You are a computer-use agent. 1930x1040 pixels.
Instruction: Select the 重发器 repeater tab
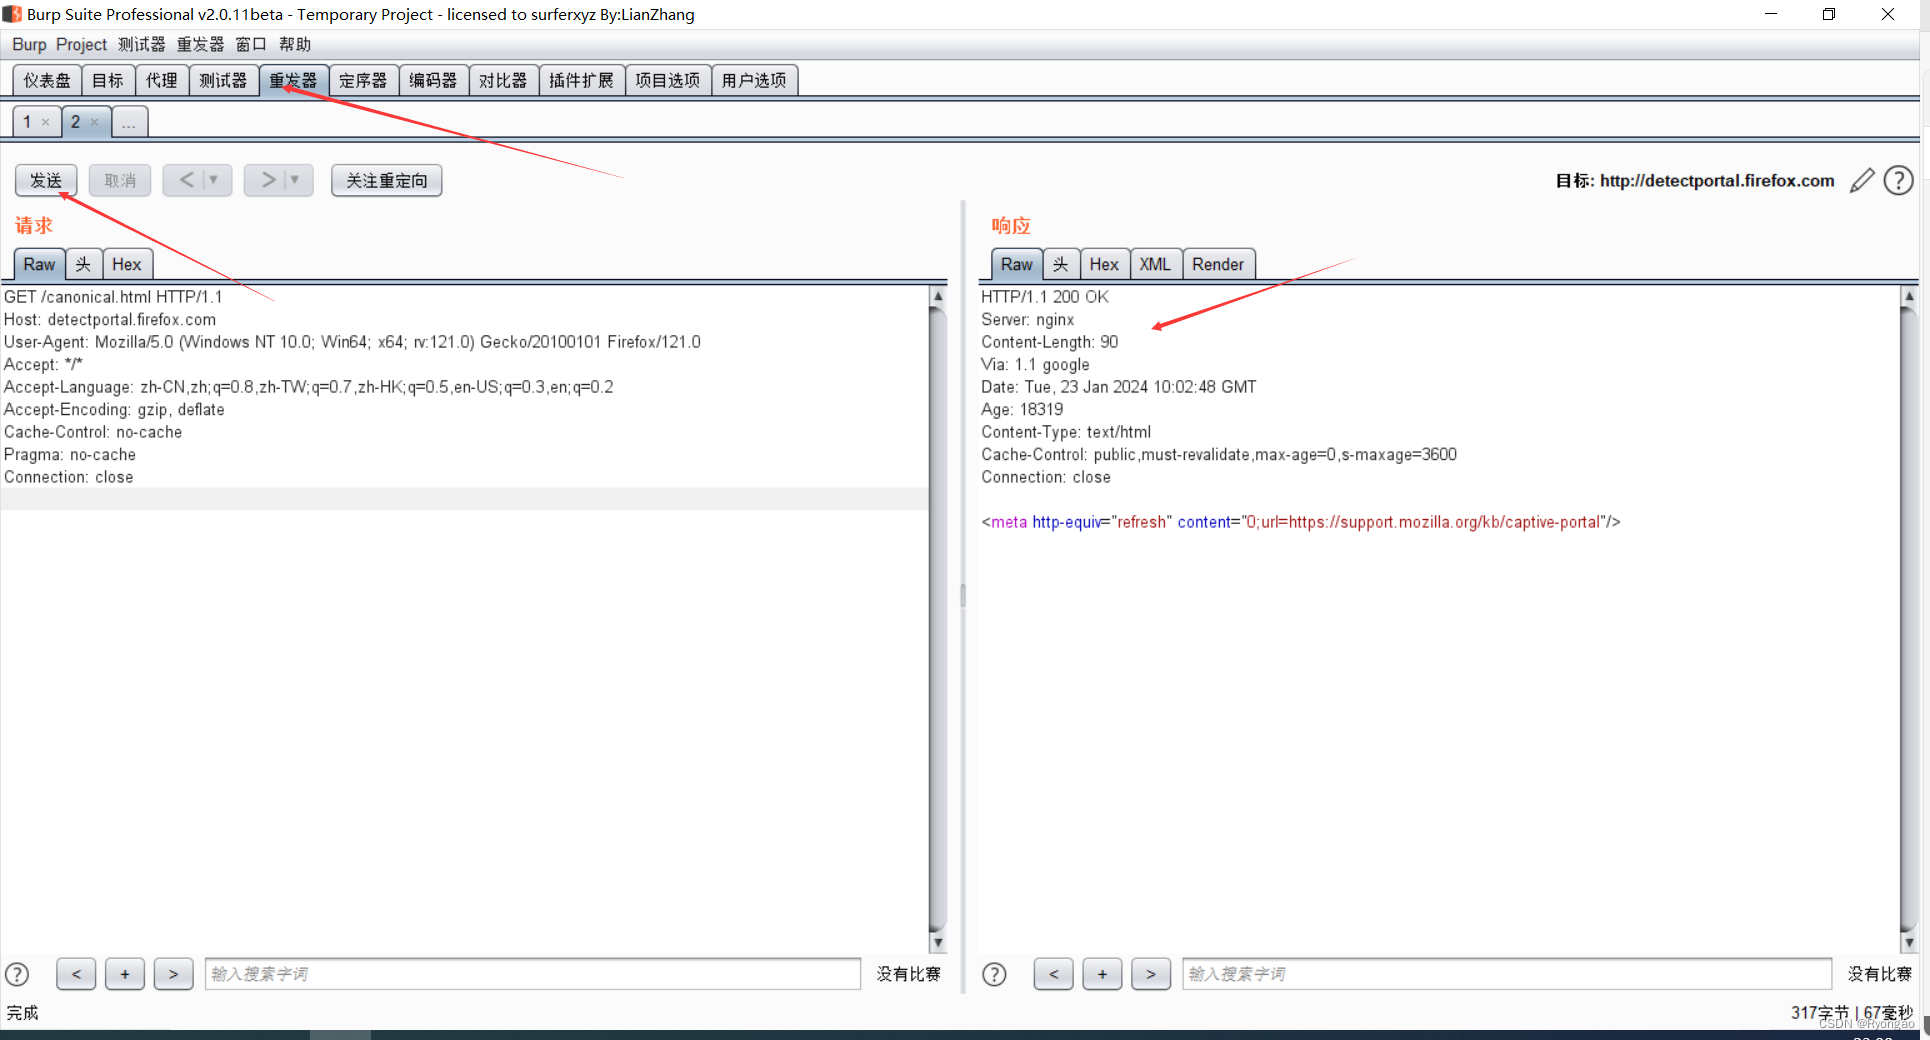(x=293, y=80)
